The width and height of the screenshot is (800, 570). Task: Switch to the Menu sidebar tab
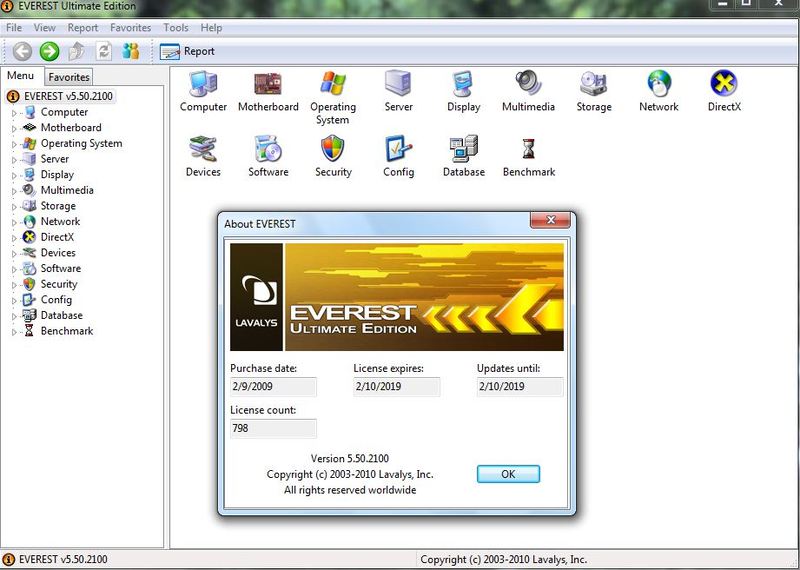click(x=20, y=76)
